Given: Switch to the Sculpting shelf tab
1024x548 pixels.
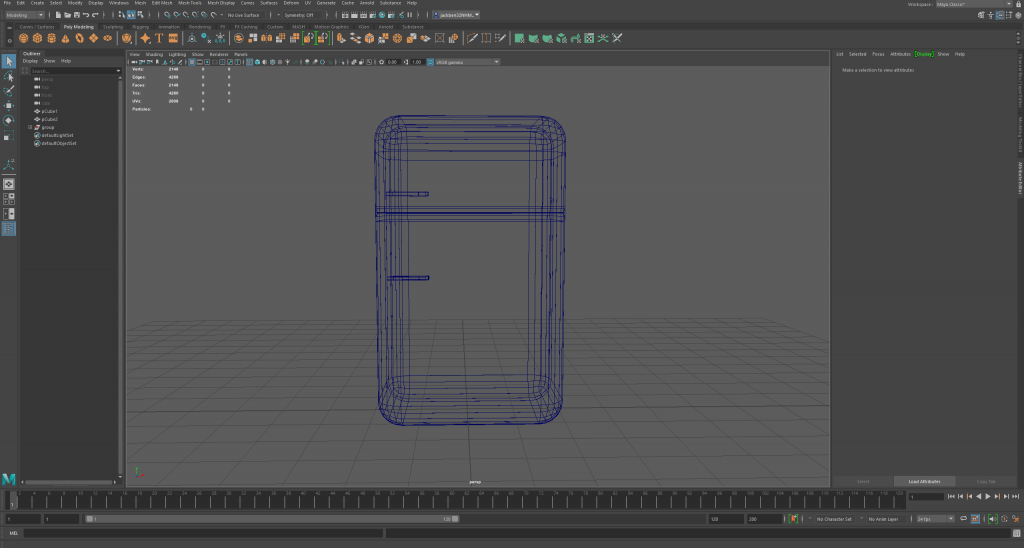Looking at the screenshot, I should (x=112, y=27).
